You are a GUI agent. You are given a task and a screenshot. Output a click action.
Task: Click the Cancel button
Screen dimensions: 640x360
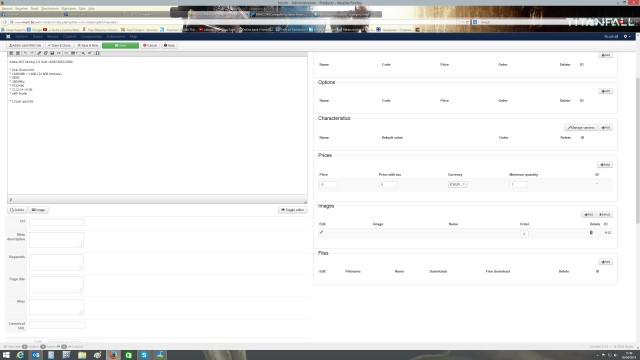click(150, 45)
